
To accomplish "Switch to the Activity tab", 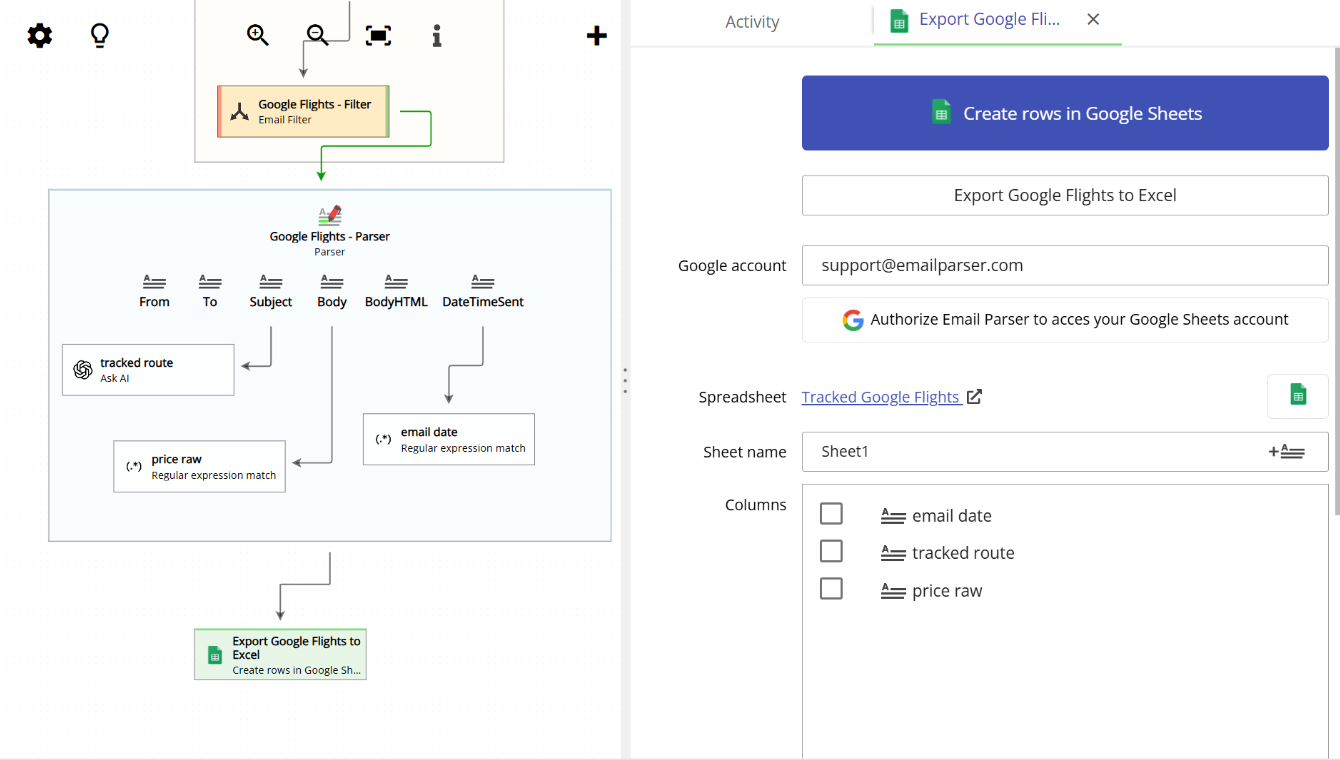I will [752, 21].
